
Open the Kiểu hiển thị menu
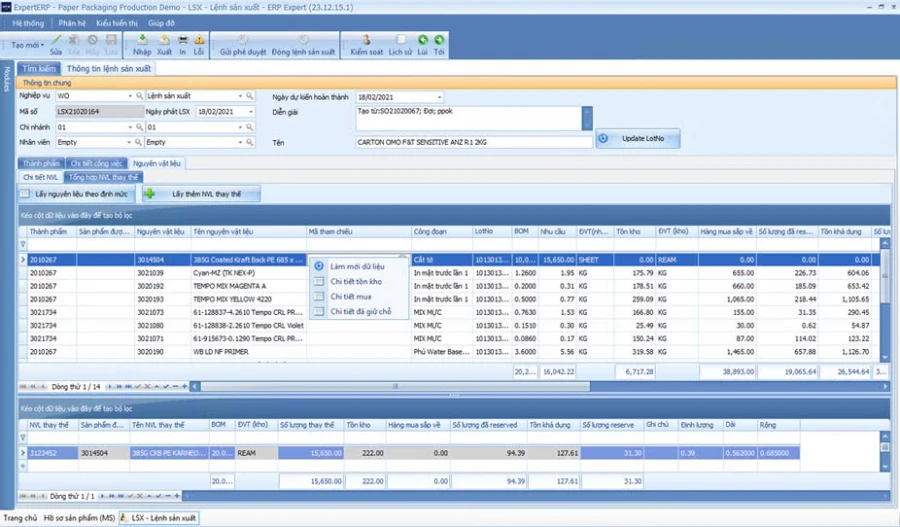(117, 23)
